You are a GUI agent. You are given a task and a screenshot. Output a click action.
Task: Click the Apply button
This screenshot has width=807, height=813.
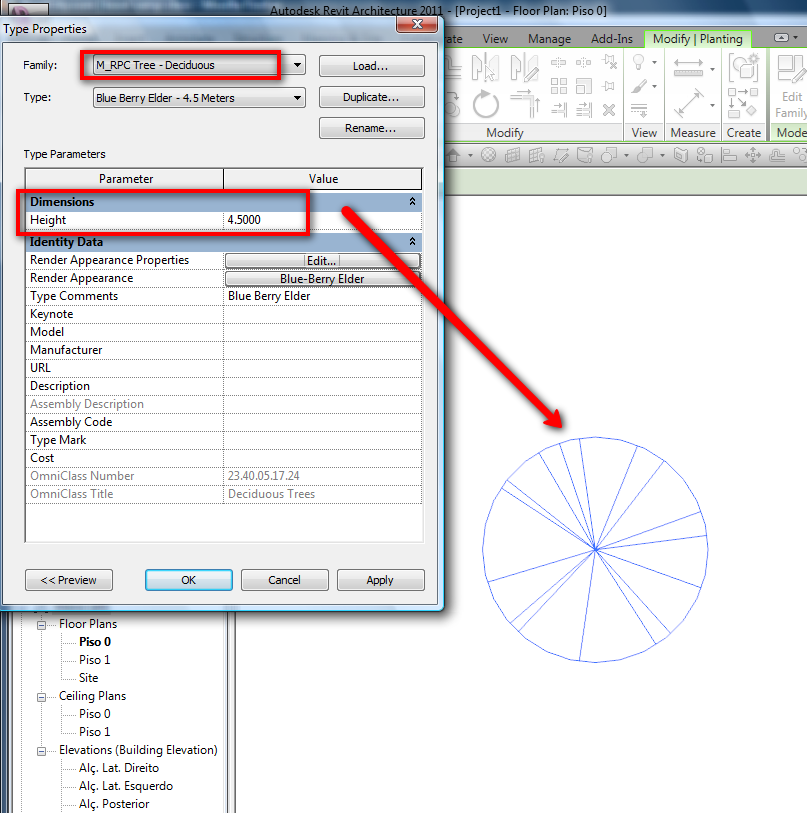click(x=381, y=580)
